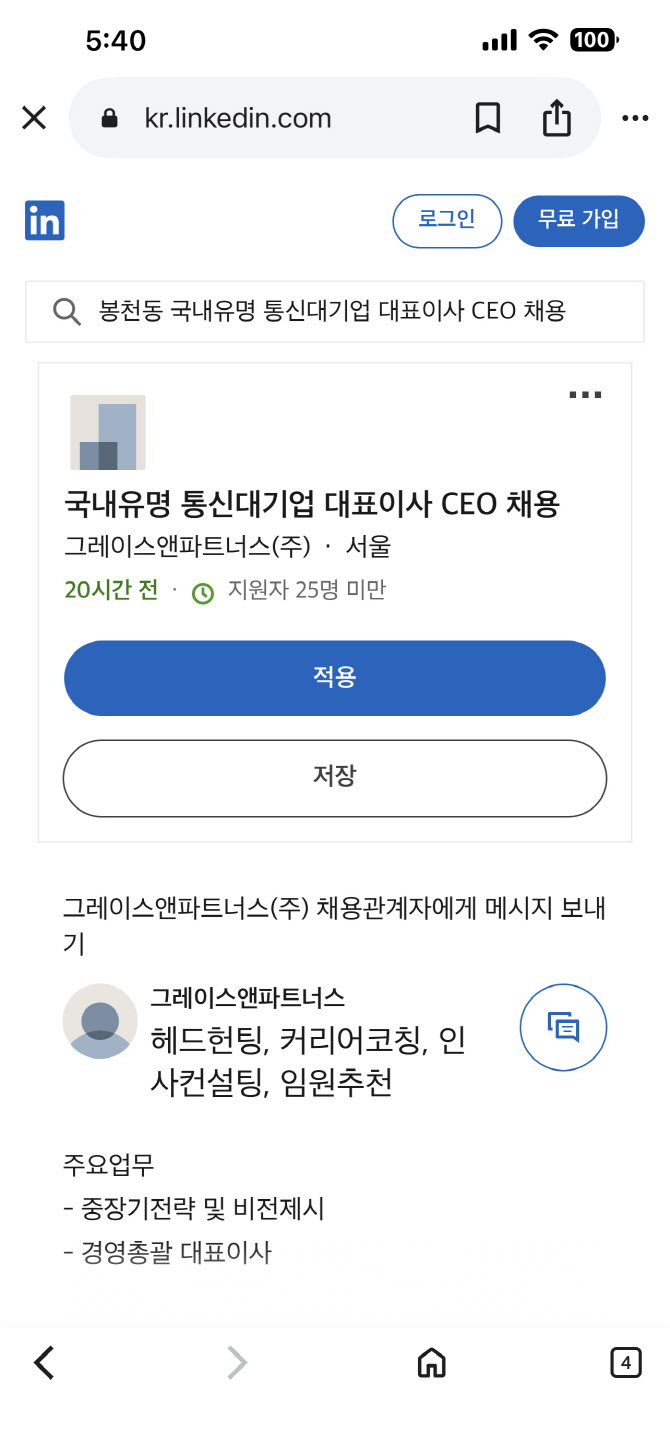The width and height of the screenshot is (670, 1450).
Task: Open the 그레이스앤파트너스 recruiter name link
Action: (x=248, y=997)
